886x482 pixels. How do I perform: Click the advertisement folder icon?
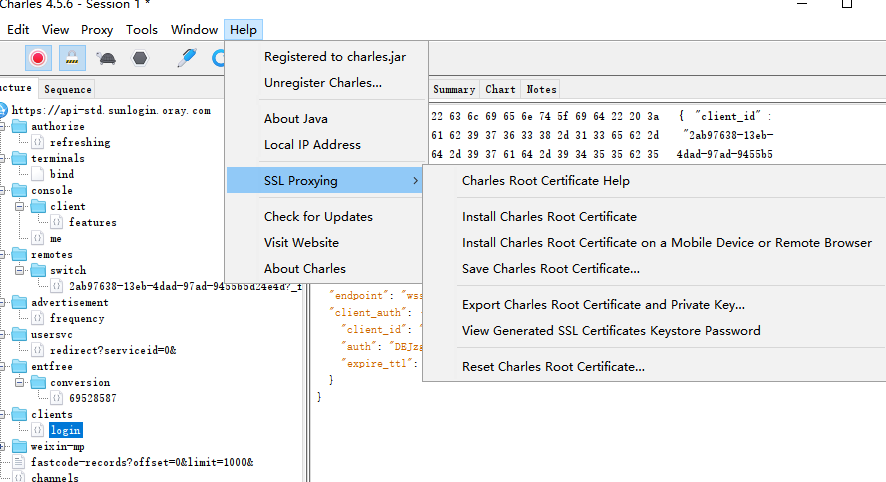pyautogui.click(x=19, y=302)
